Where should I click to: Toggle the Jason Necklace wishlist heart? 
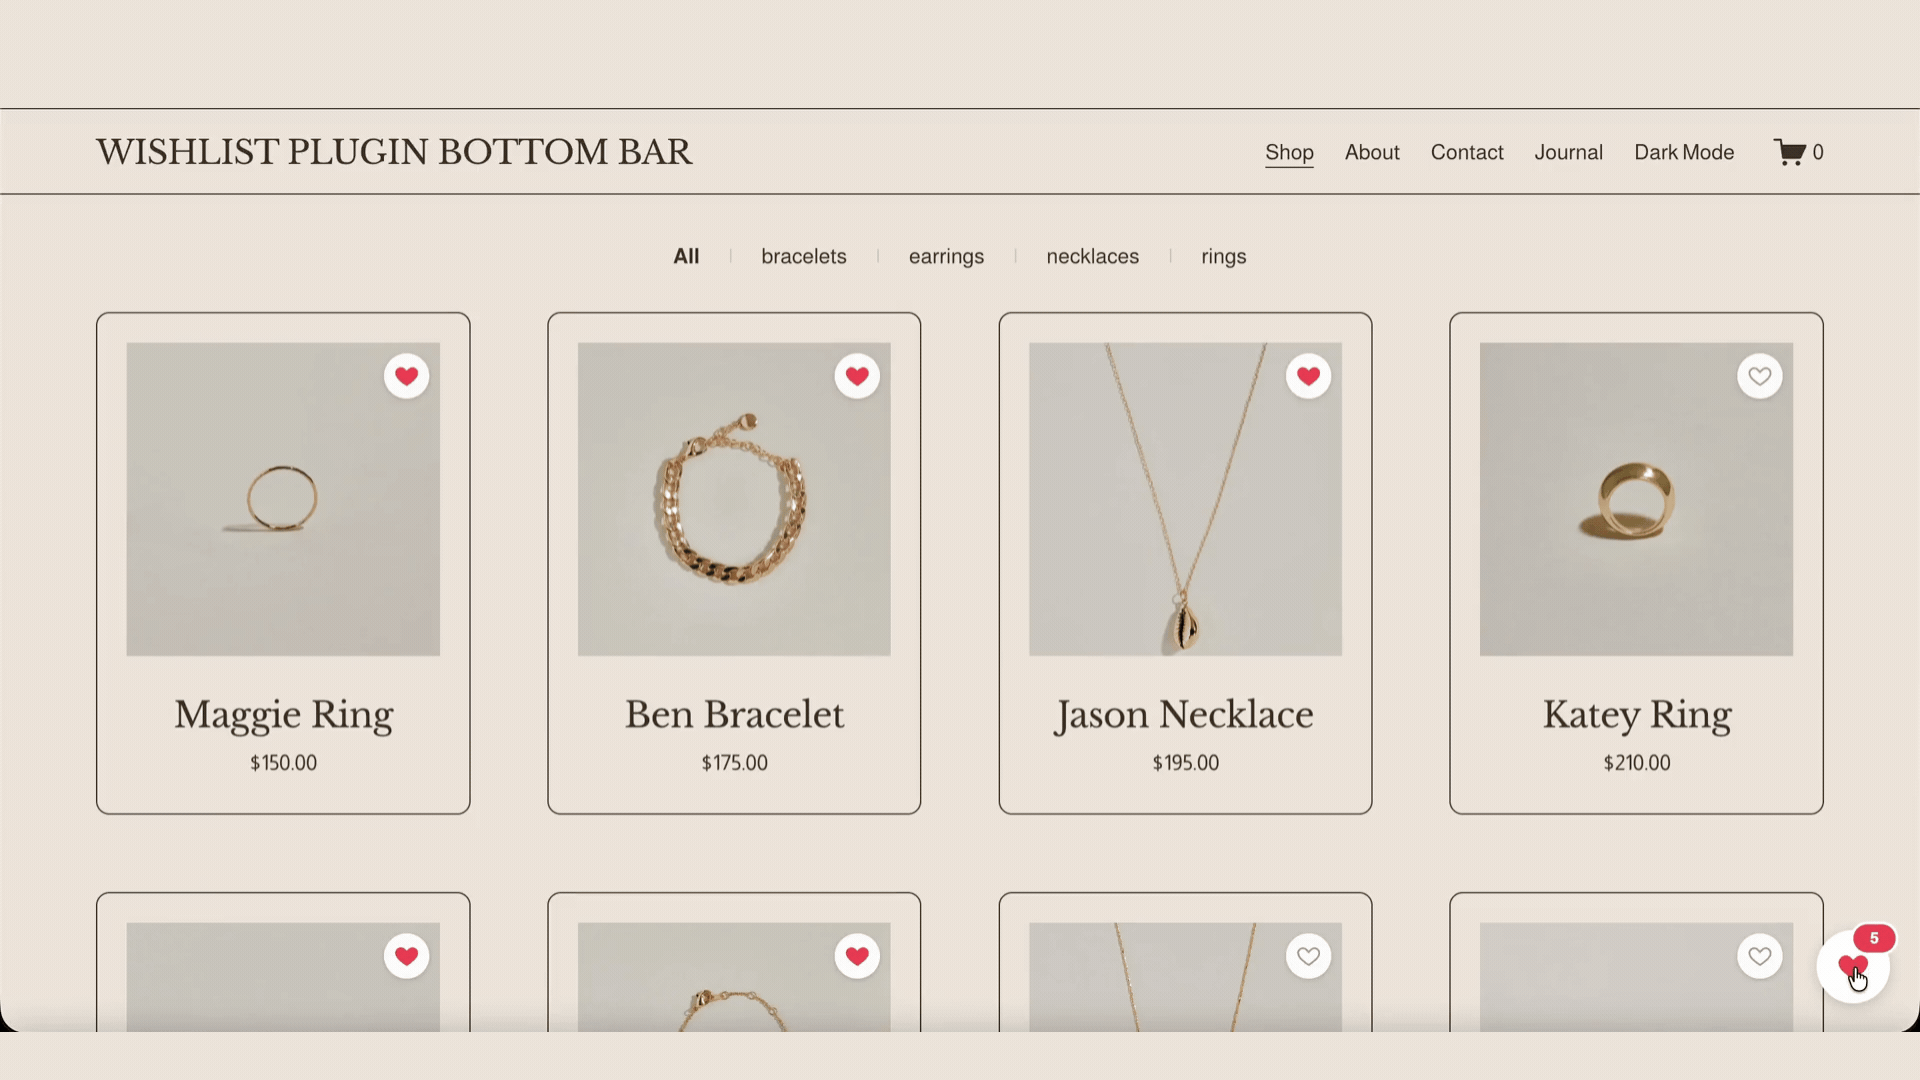(x=1308, y=376)
